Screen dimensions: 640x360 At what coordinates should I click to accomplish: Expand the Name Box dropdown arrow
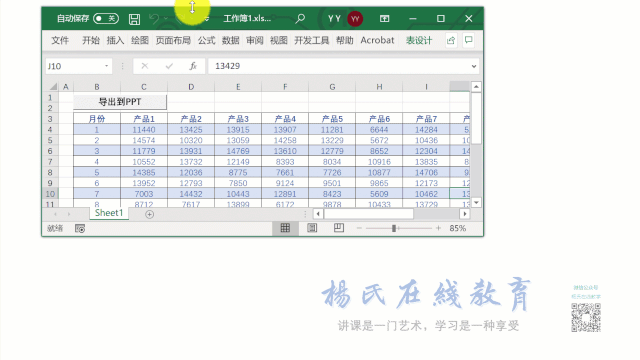pos(106,66)
